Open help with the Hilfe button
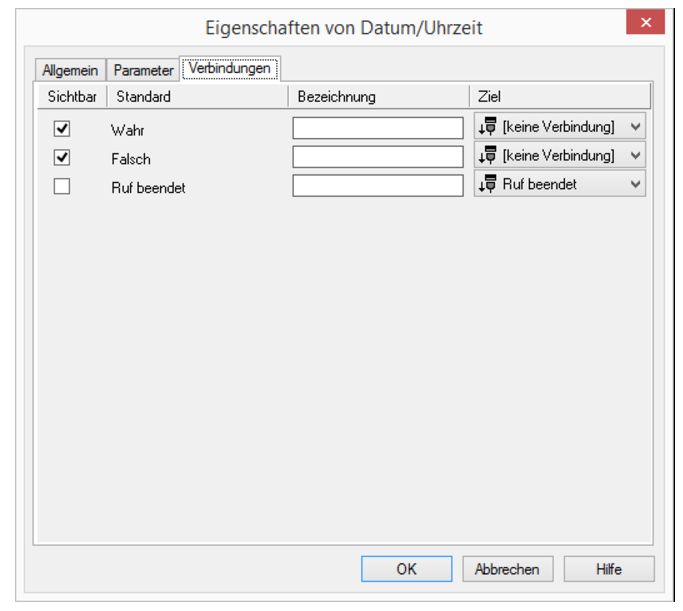This screenshot has width=683, height=611. [x=608, y=569]
